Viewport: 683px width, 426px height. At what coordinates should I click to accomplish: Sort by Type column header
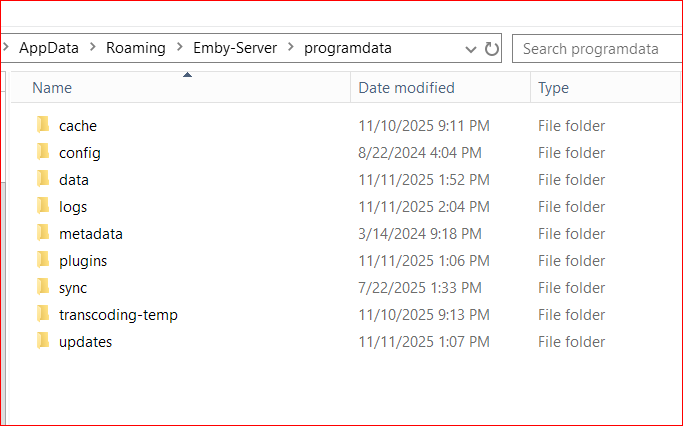(553, 88)
